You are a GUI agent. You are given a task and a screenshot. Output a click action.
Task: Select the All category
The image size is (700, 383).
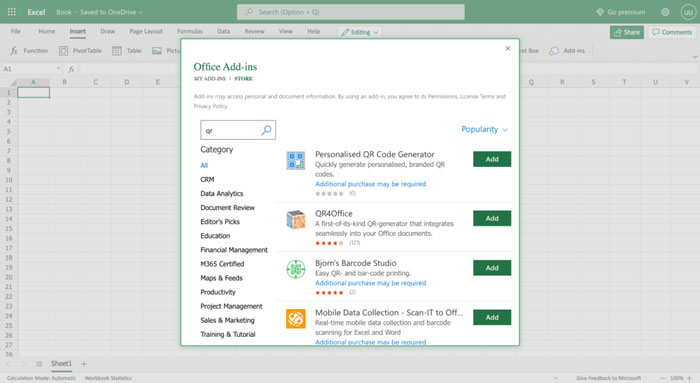click(204, 166)
